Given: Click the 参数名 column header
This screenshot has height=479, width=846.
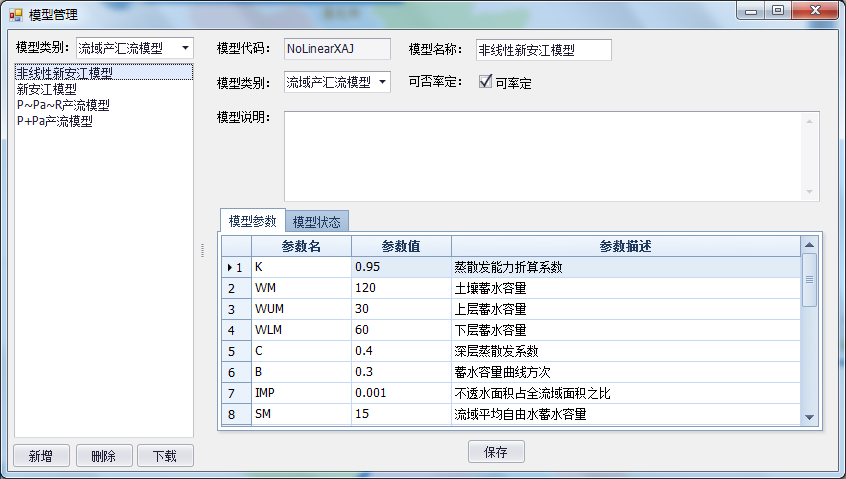Looking at the screenshot, I should [300, 246].
